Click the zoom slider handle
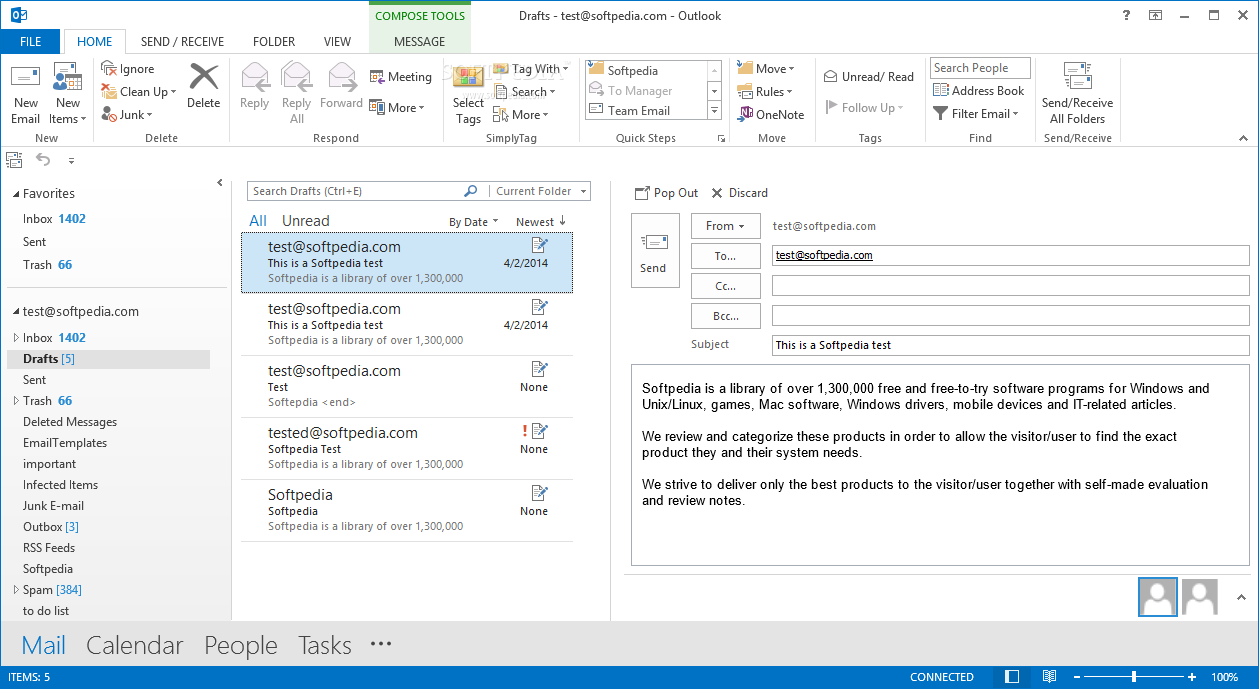The height and width of the screenshot is (689, 1259). coord(1134,677)
